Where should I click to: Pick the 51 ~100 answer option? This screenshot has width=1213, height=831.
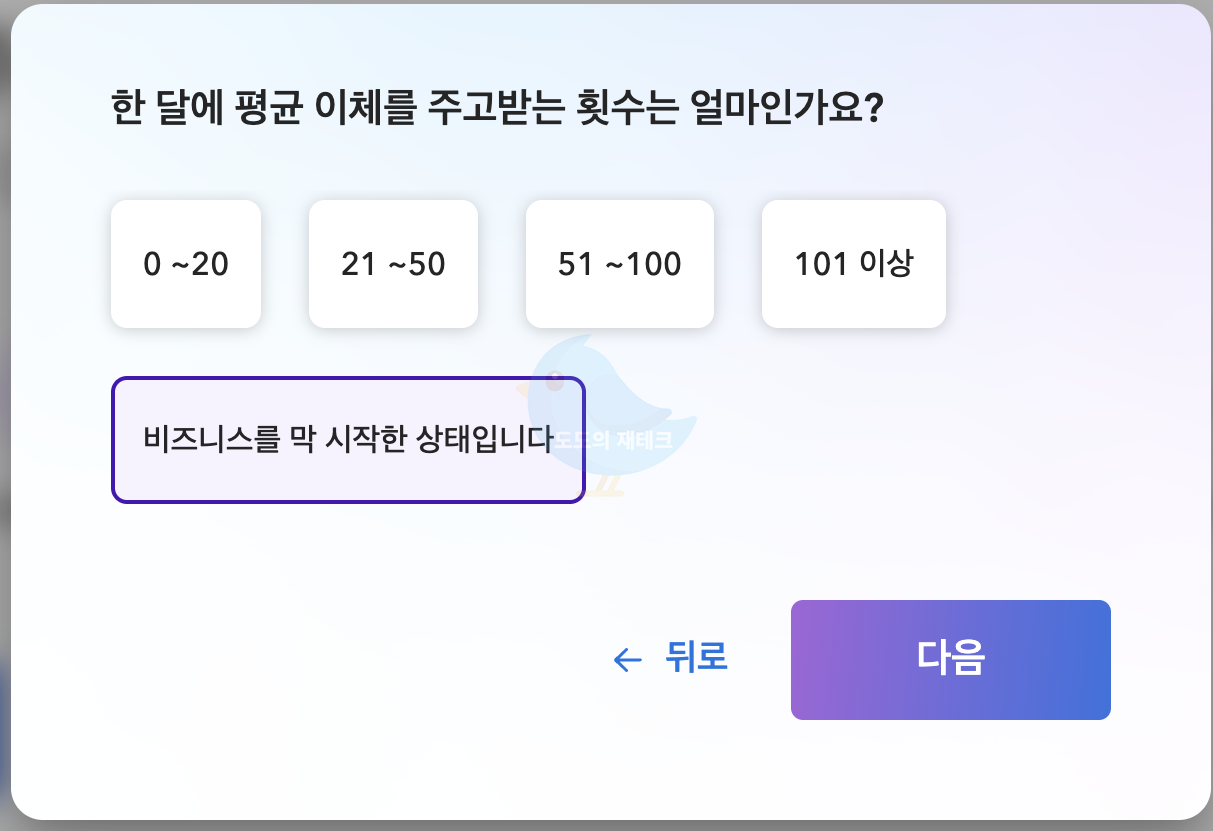619,263
